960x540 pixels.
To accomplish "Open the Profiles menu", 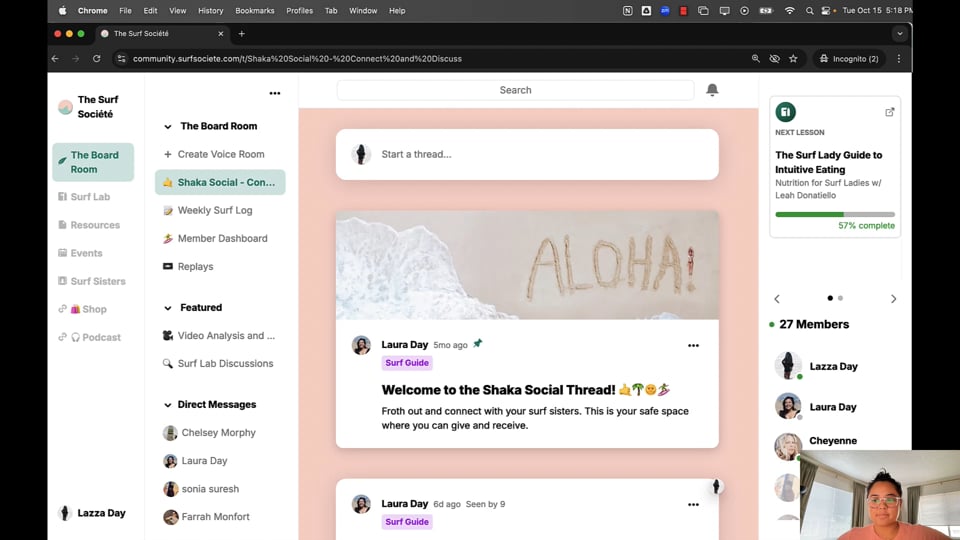I will coord(299,10).
